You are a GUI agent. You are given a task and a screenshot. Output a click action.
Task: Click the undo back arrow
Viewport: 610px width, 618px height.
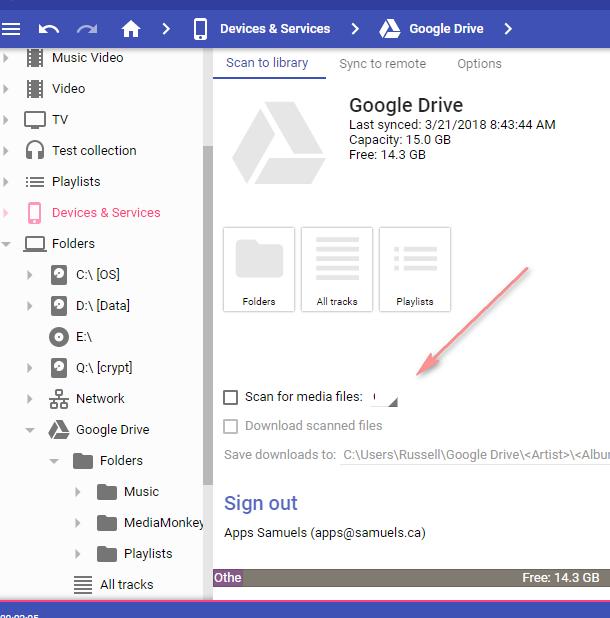click(49, 29)
